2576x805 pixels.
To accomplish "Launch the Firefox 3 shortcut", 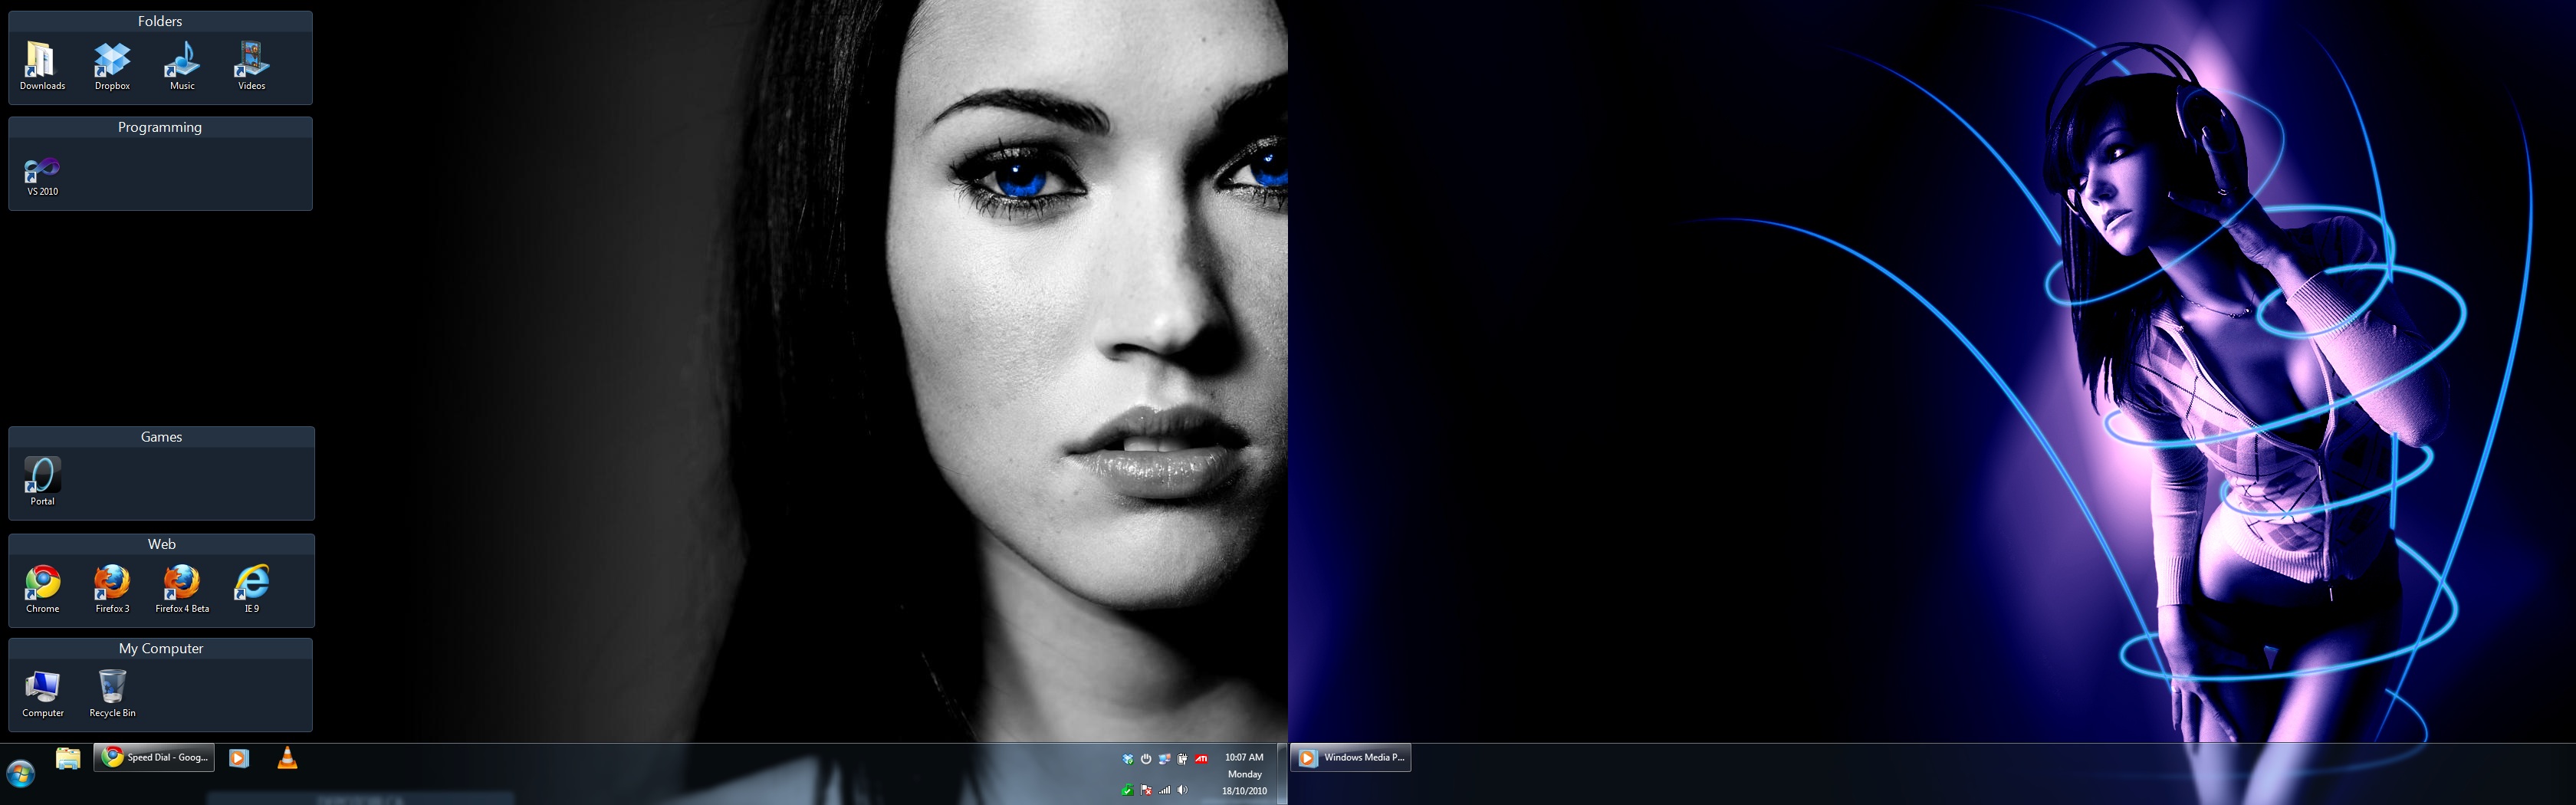I will (x=112, y=588).
